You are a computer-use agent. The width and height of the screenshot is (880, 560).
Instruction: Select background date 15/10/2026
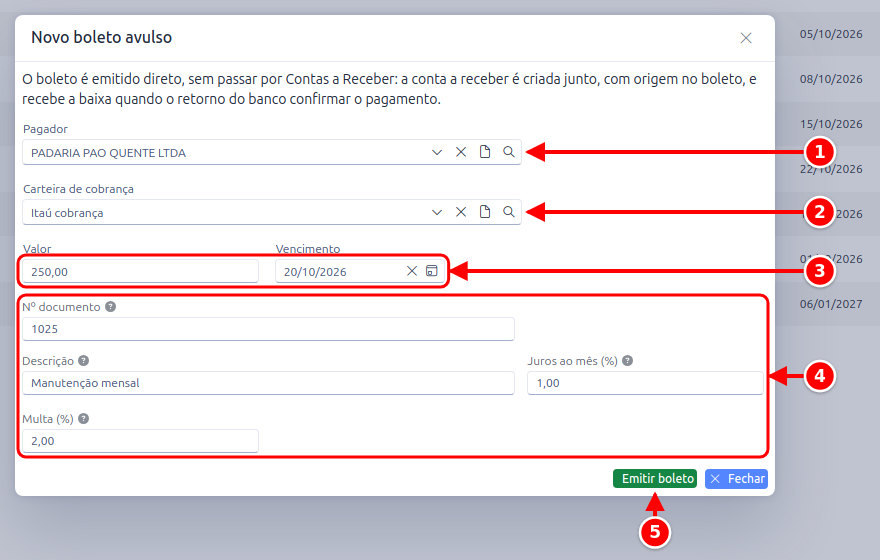[x=831, y=124]
